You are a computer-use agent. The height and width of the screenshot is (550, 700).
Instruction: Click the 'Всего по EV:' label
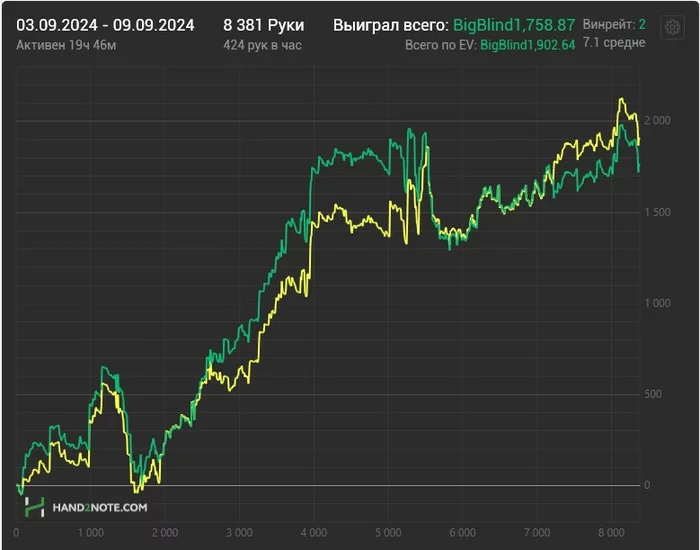point(441,45)
